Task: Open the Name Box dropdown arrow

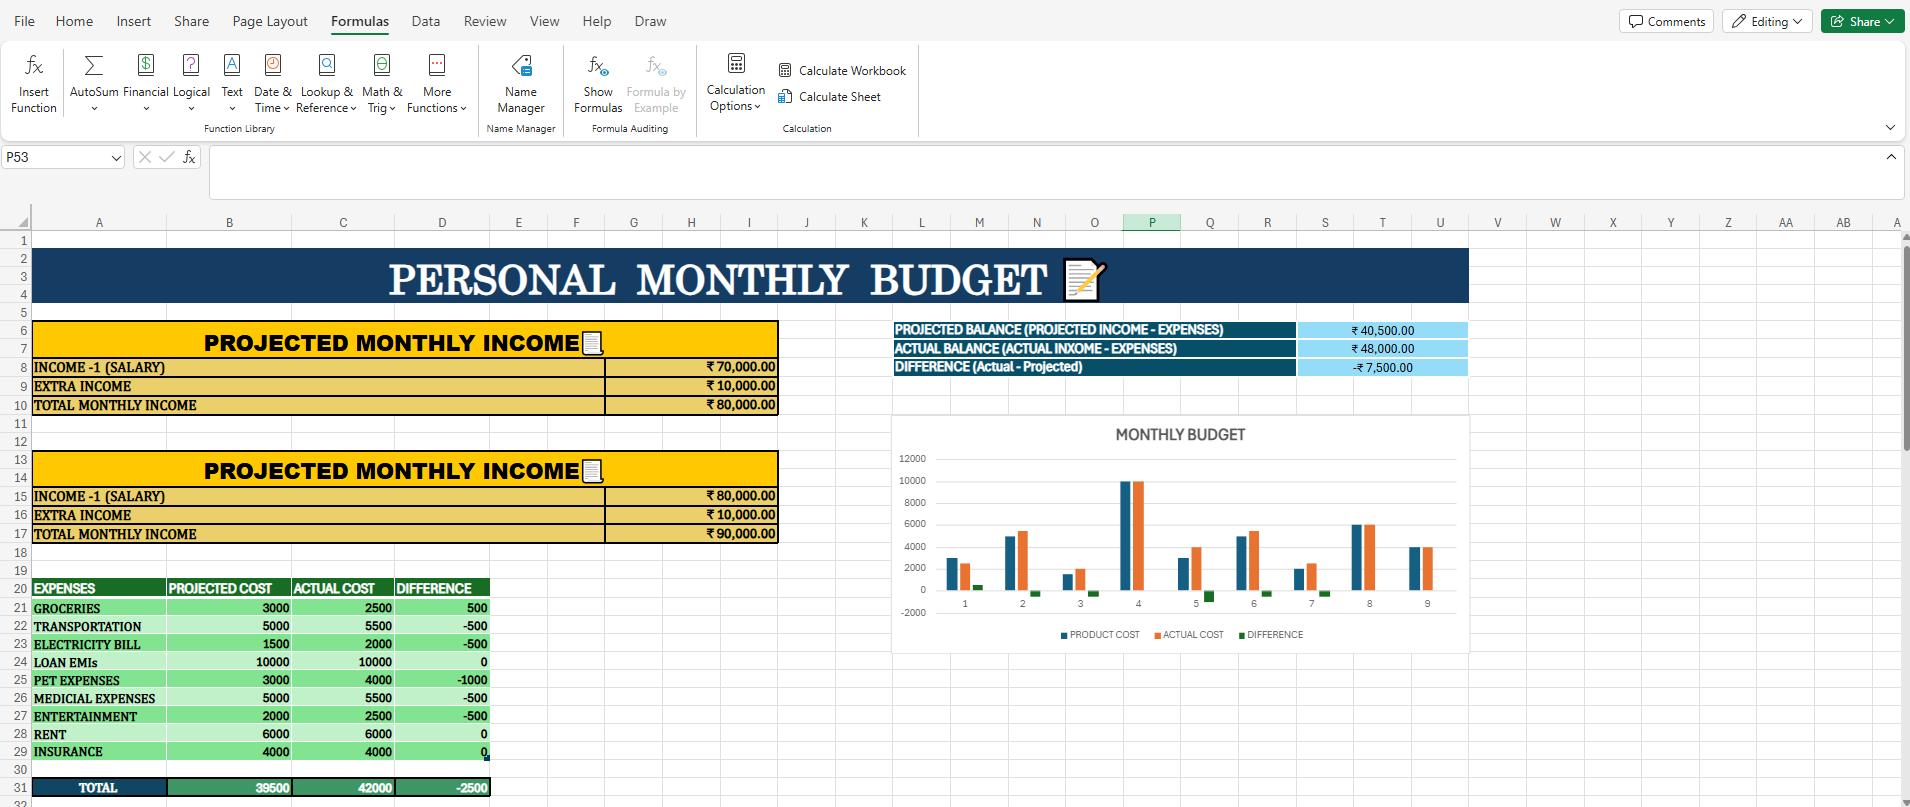Action: pos(116,158)
